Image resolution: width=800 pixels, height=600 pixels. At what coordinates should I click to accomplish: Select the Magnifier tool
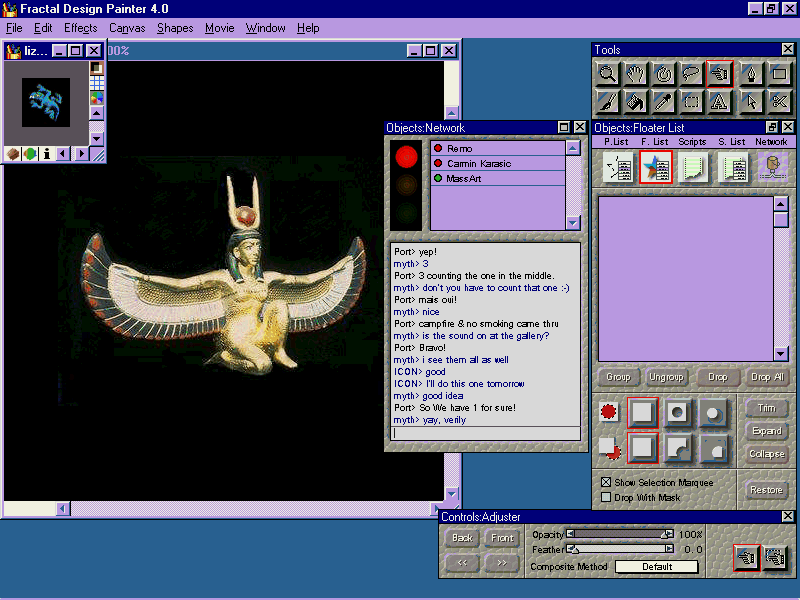(x=607, y=74)
